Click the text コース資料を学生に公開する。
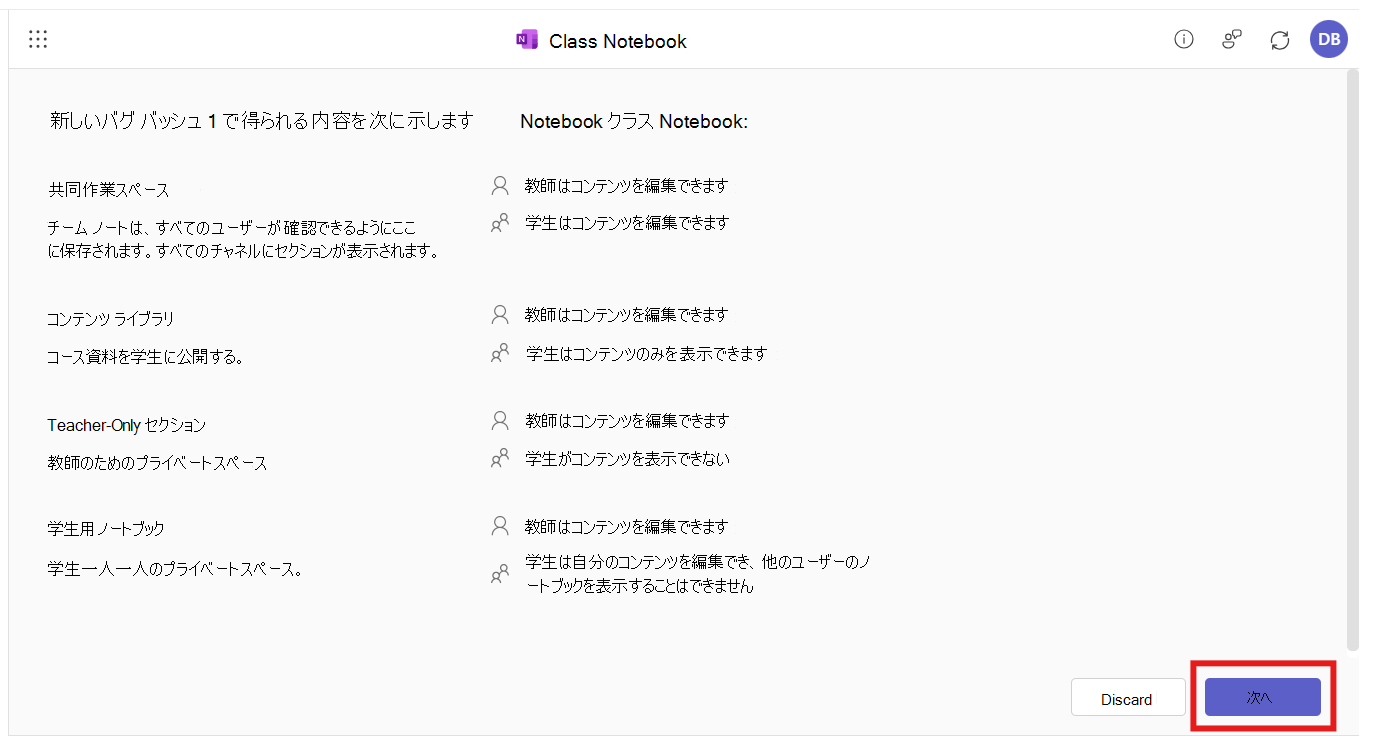 click(146, 357)
